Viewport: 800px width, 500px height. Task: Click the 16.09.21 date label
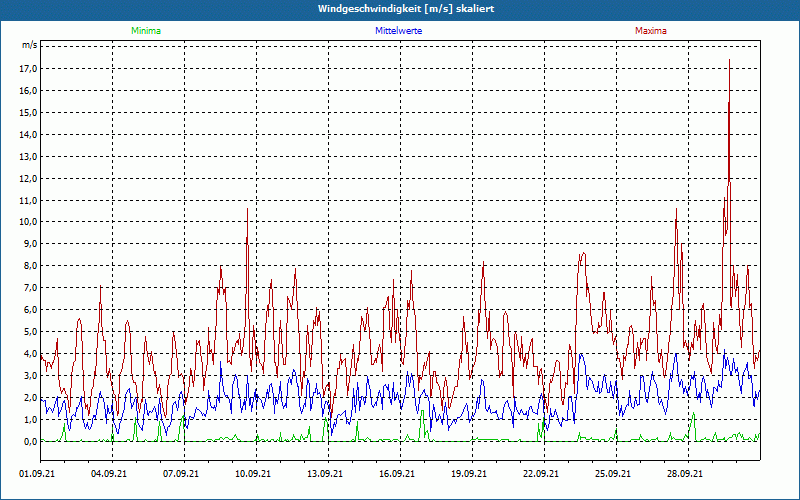[x=396, y=473]
